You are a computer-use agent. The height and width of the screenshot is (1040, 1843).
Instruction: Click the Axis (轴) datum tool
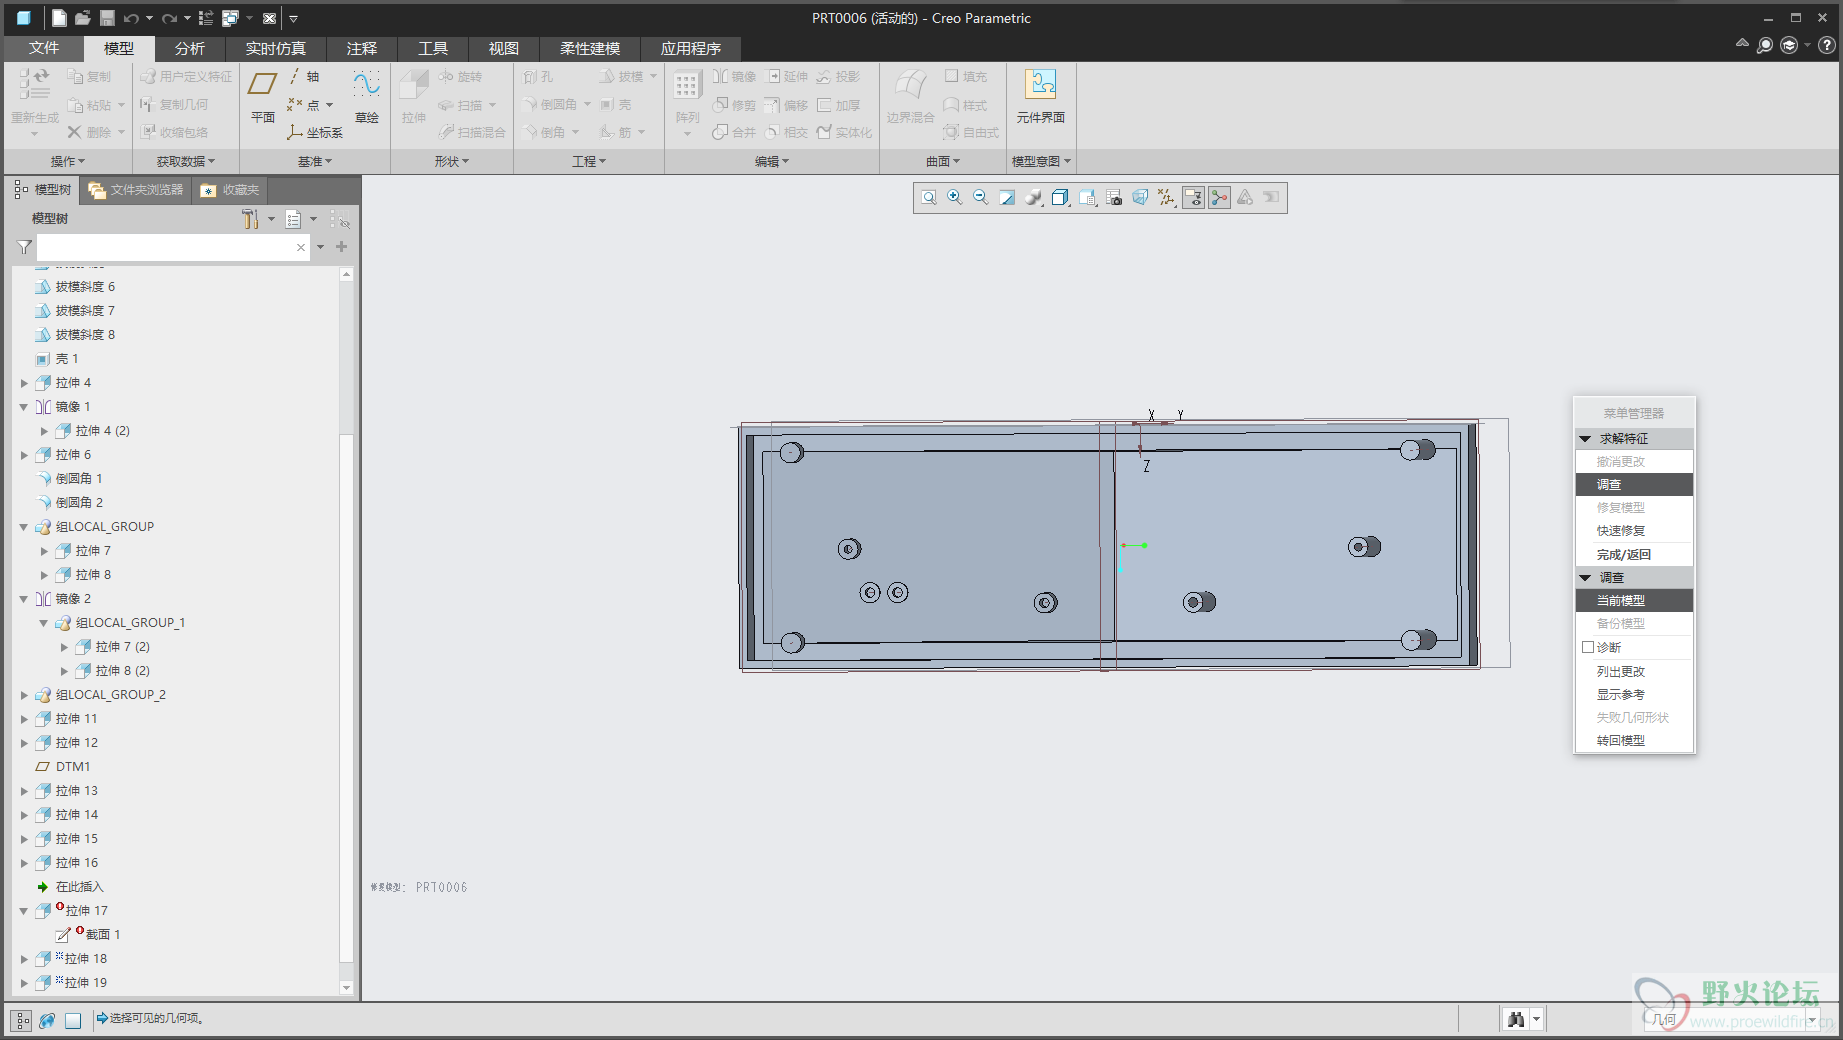[x=304, y=77]
